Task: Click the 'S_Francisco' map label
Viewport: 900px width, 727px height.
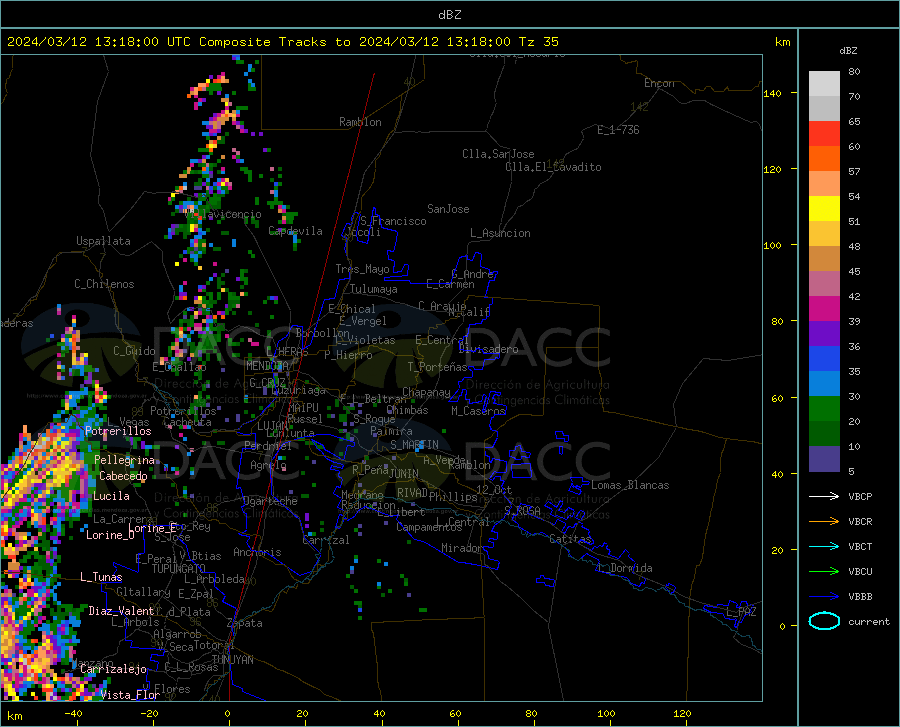Action: [x=393, y=221]
